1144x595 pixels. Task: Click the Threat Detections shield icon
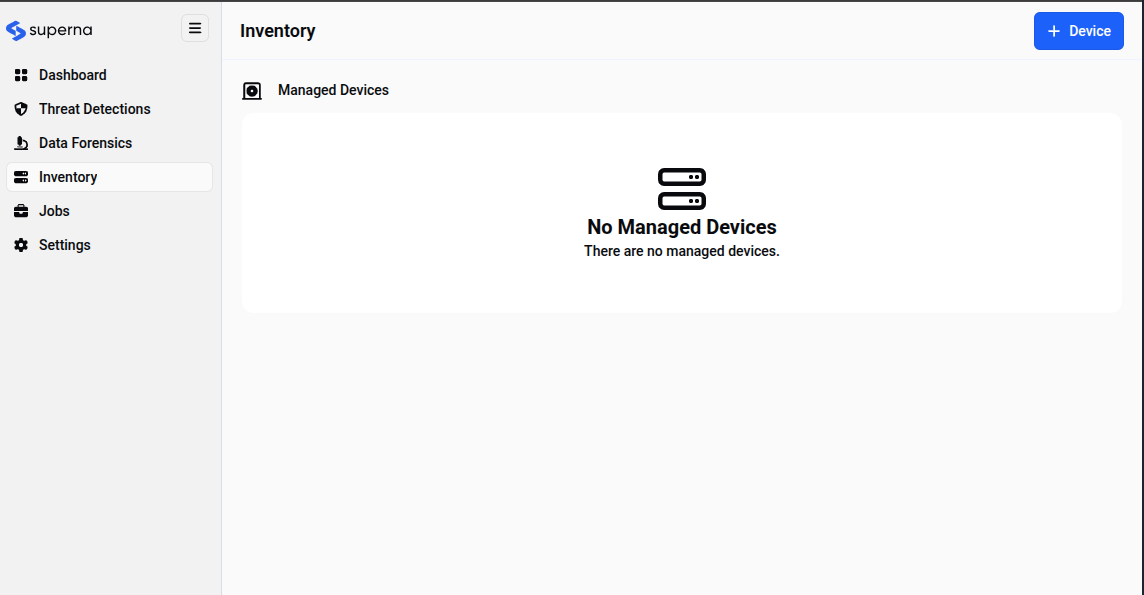[x=21, y=109]
